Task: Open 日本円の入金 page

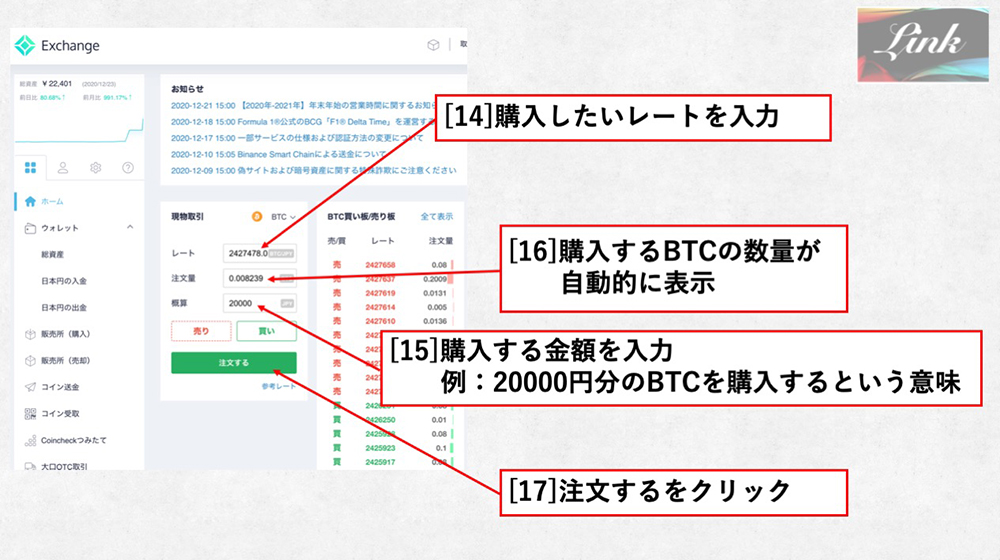Action: coord(64,281)
